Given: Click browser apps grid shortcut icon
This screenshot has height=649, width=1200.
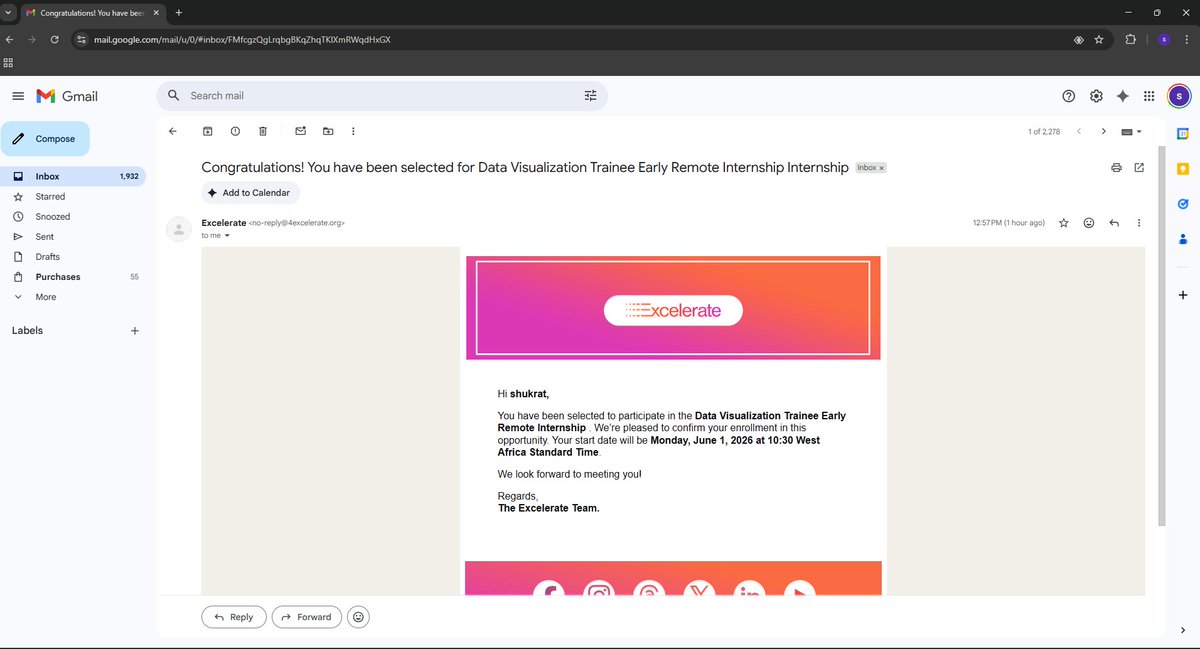Looking at the screenshot, I should 8,63.
